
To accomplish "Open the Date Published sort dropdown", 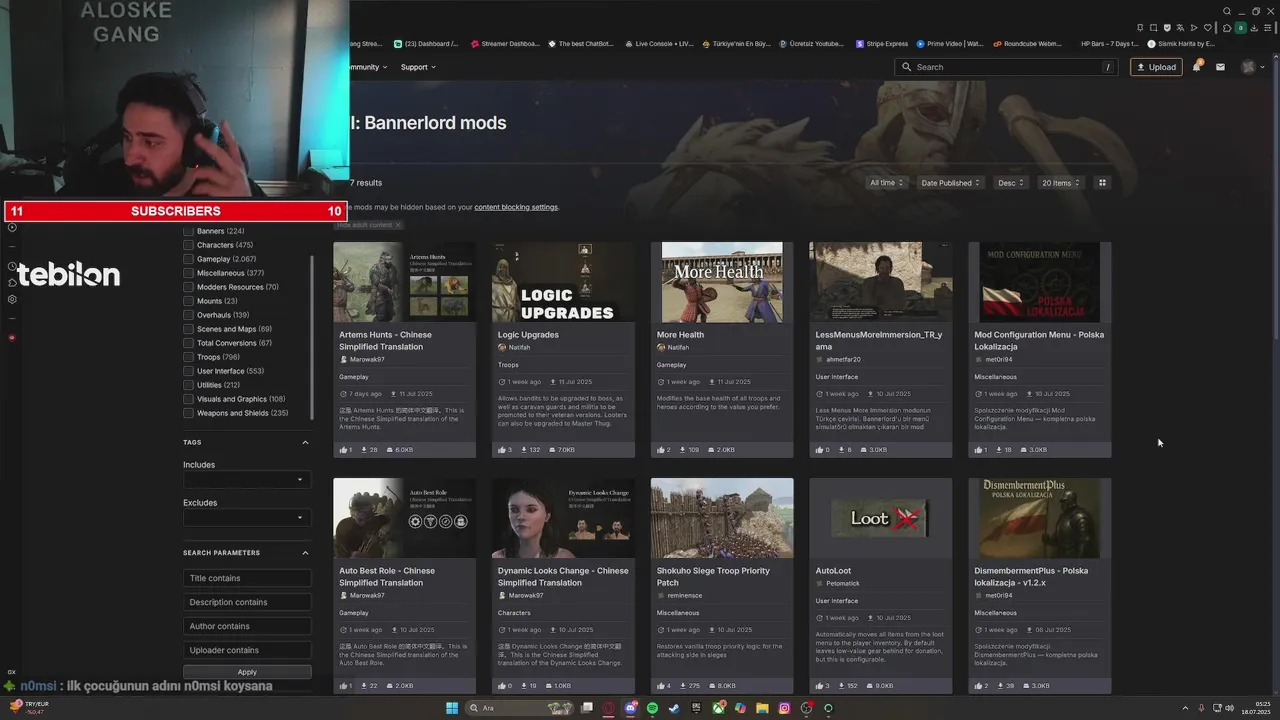I will (x=950, y=183).
